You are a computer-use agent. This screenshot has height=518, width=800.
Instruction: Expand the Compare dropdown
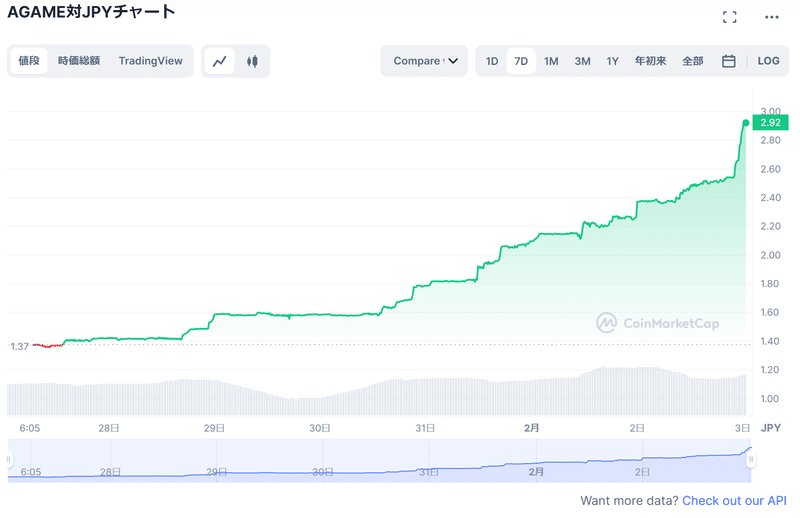(x=424, y=61)
